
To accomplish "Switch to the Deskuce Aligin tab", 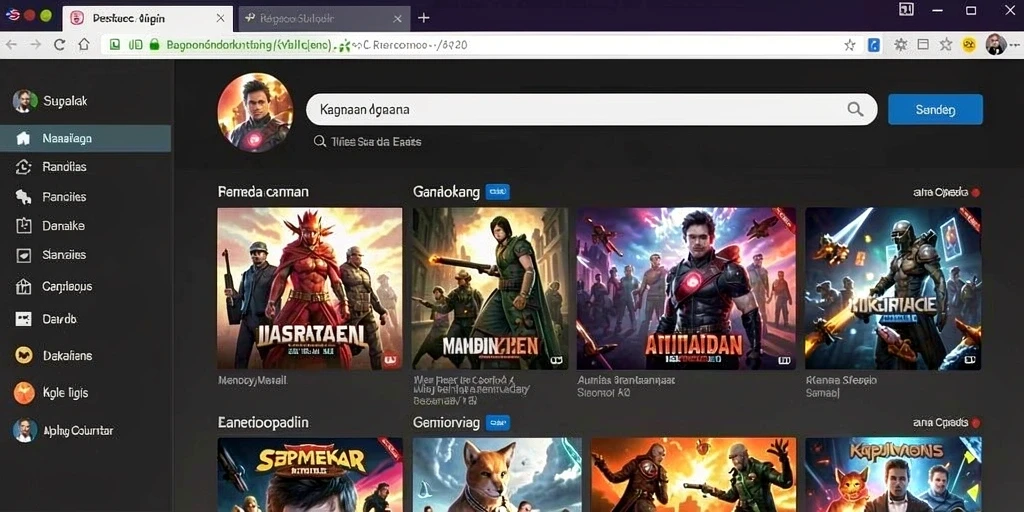I will coord(148,18).
